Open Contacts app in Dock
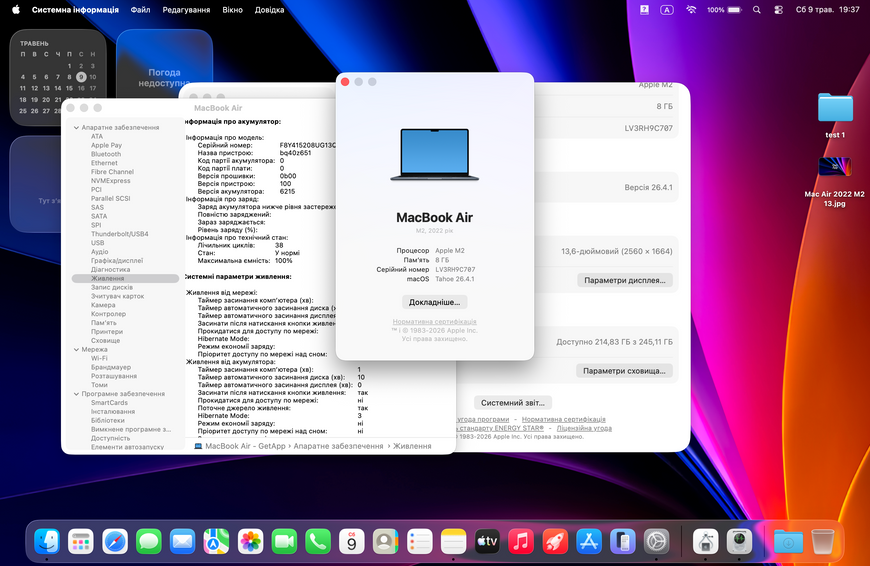Image resolution: width=870 pixels, height=566 pixels. click(386, 541)
